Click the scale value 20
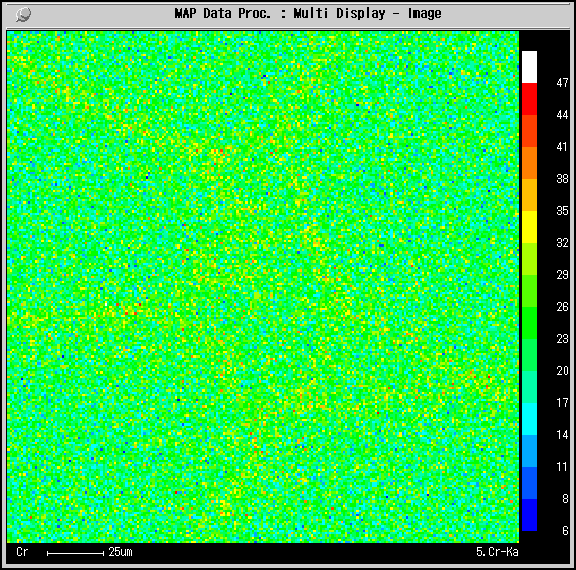The image size is (576, 570). [x=562, y=371]
